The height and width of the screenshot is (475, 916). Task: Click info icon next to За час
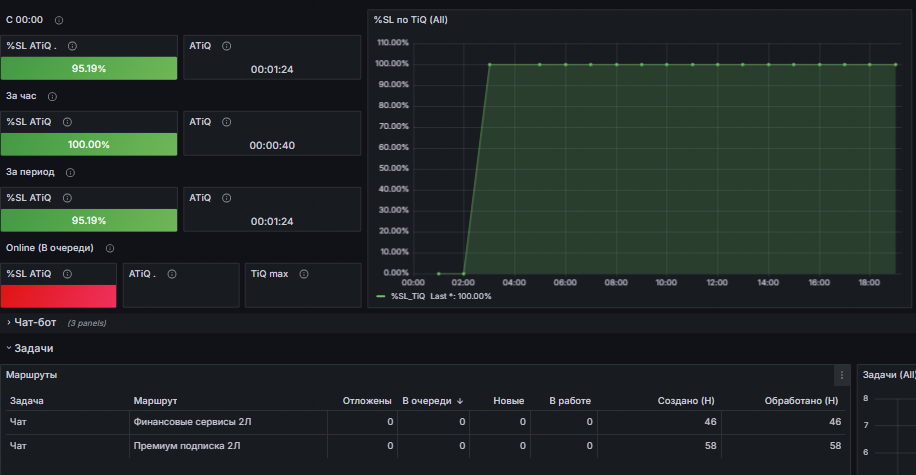53,96
